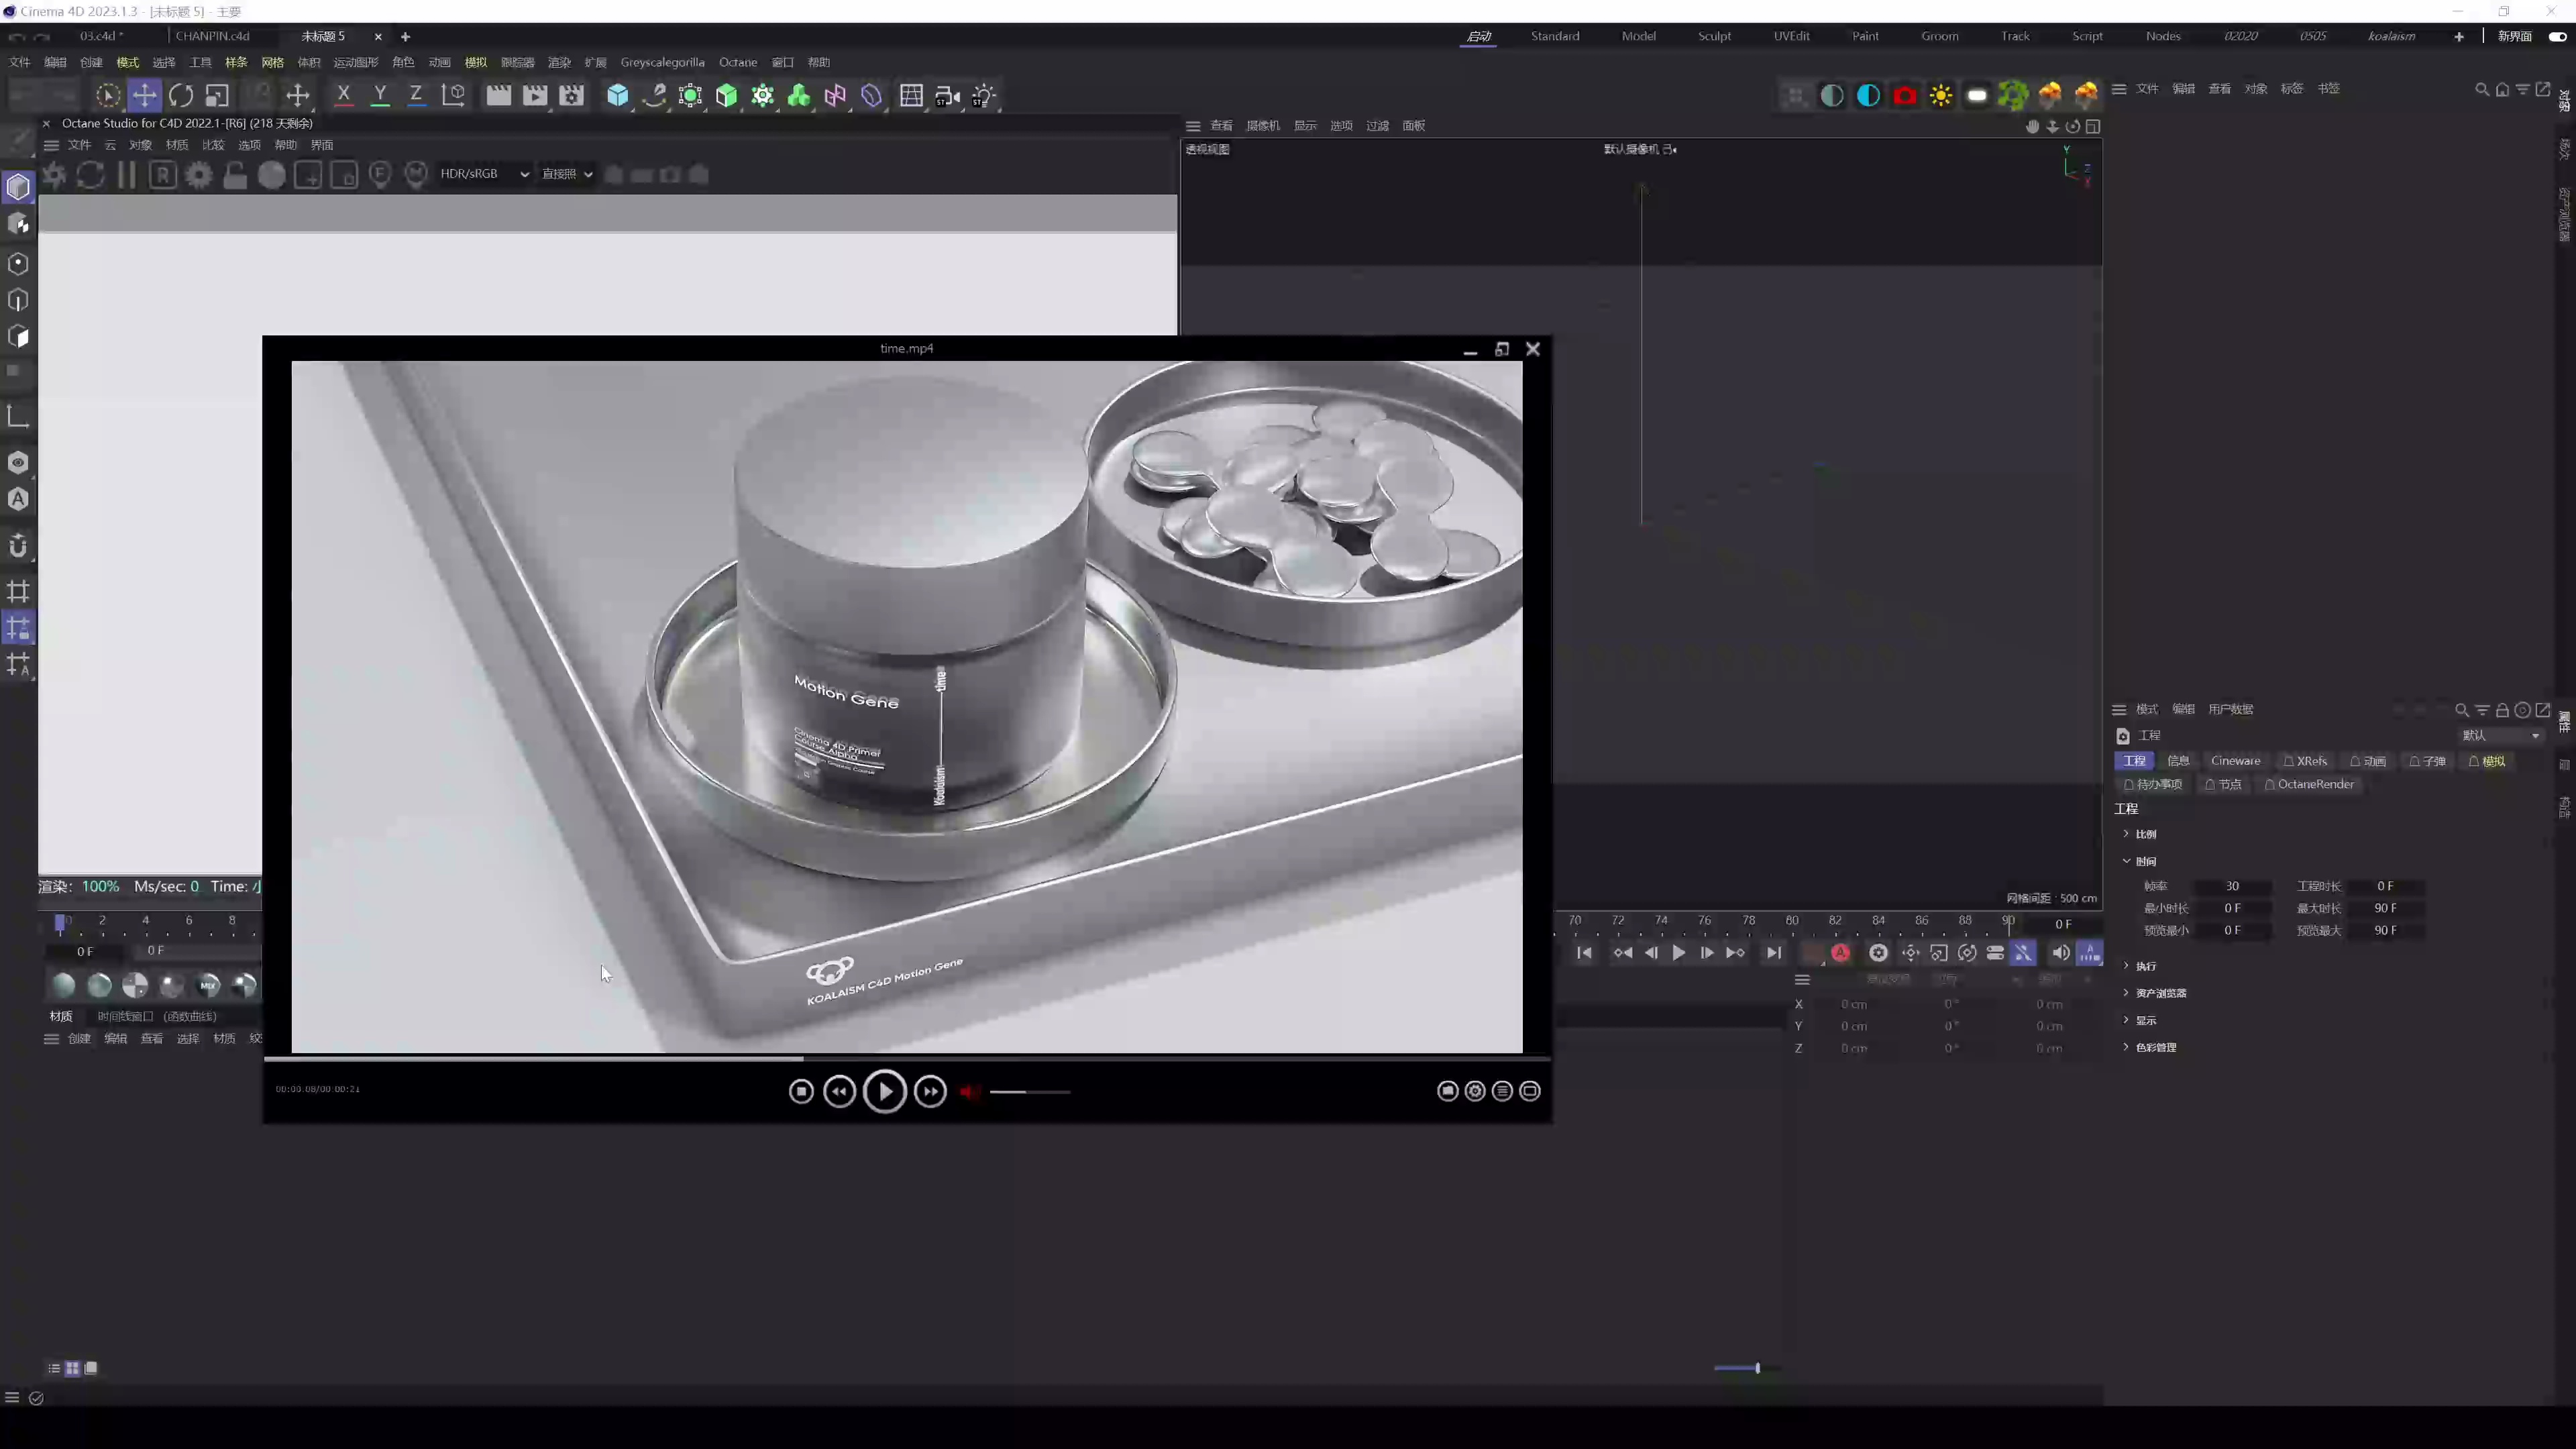2576x1449 pixels.
Task: Toggle the Y axis lock
Action: pyautogui.click(x=380, y=96)
